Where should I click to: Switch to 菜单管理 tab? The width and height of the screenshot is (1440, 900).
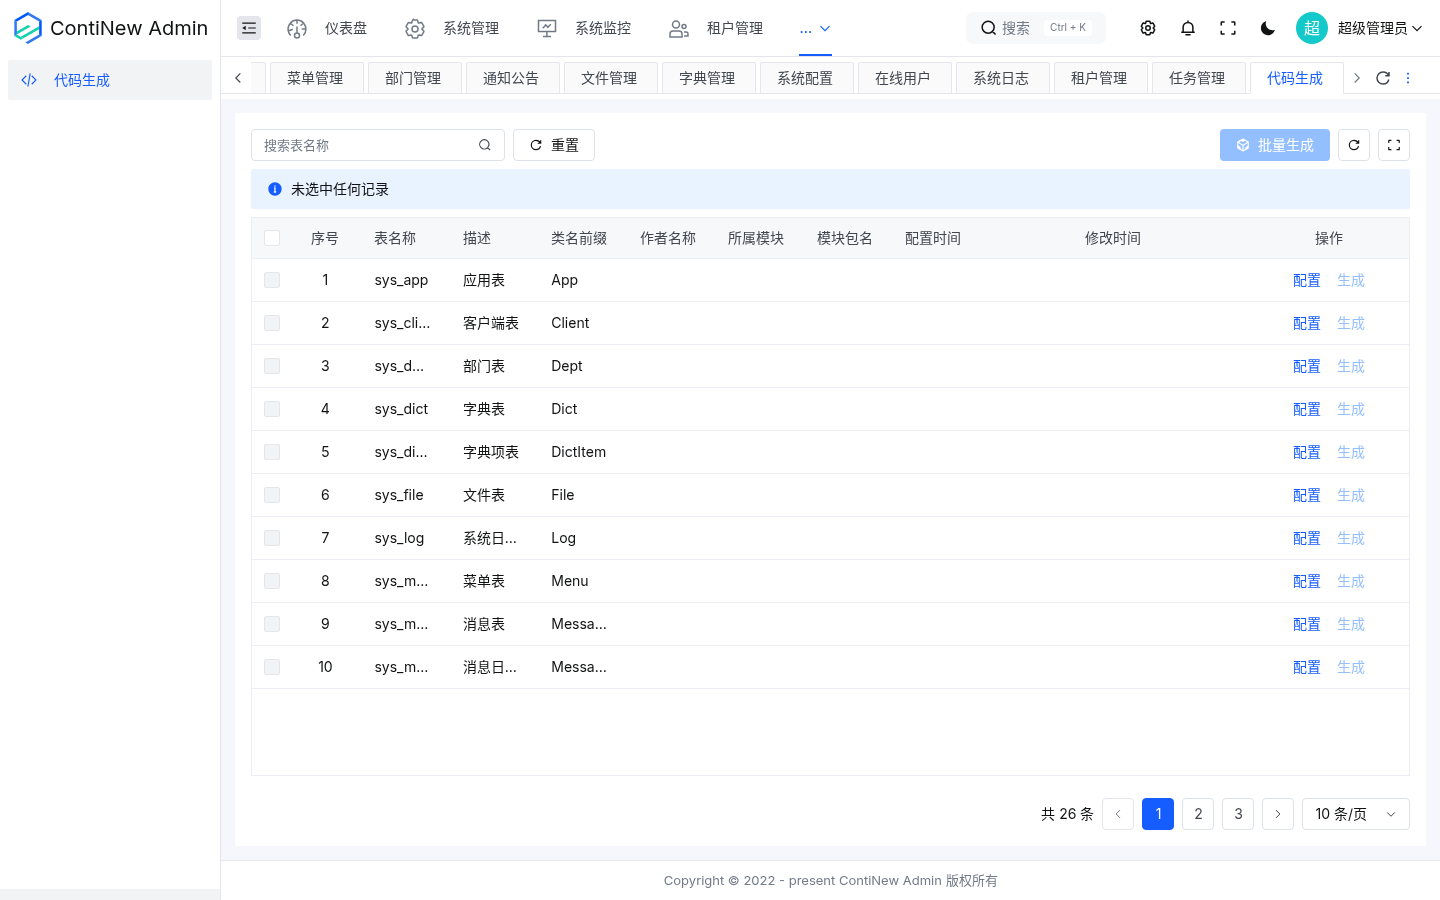[x=316, y=78]
